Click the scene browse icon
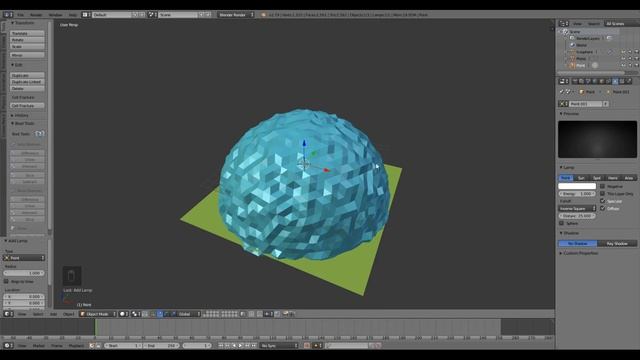Viewport: 640px width, 360px height. [x=152, y=15]
